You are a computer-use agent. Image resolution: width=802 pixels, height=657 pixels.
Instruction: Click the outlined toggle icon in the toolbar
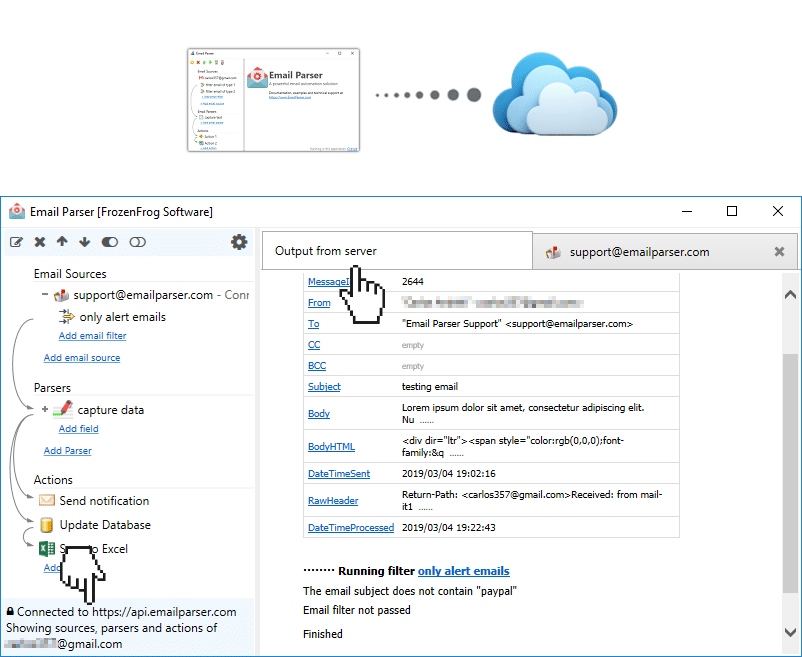pos(138,242)
